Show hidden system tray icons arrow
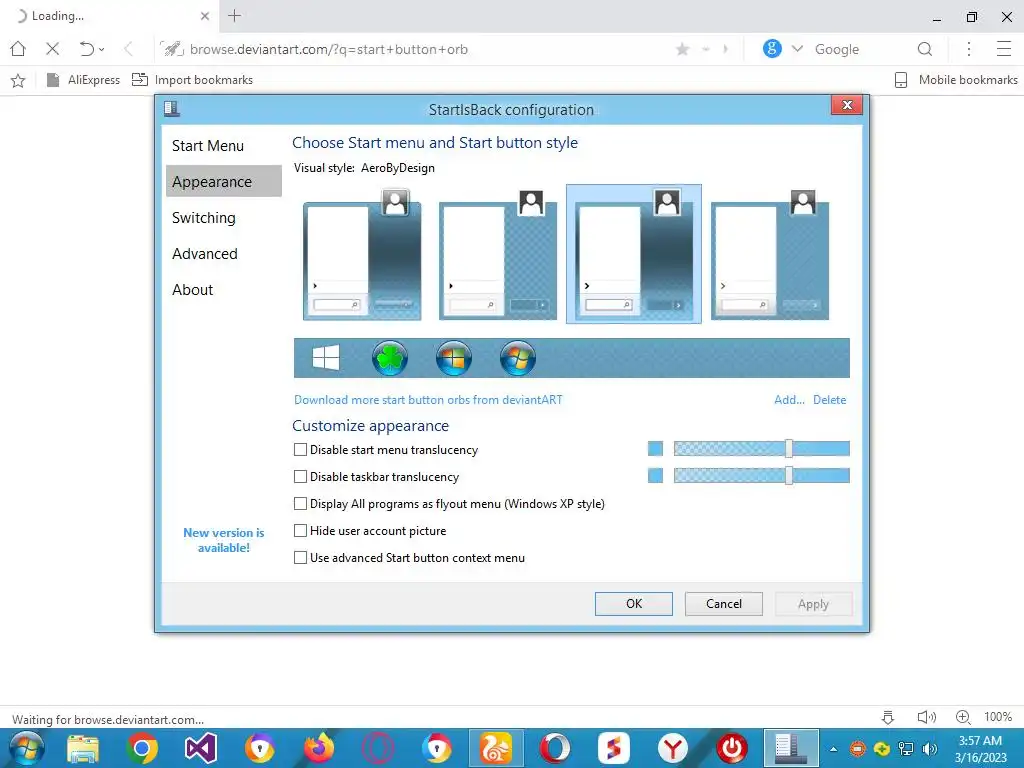This screenshot has width=1024, height=768. pos(833,749)
